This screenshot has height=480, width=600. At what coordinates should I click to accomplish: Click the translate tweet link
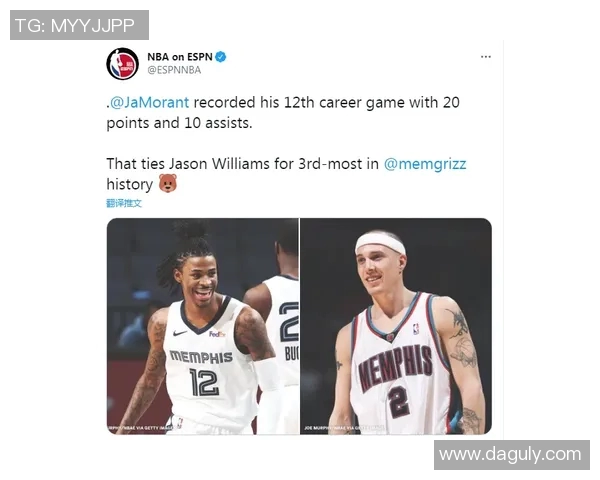124,203
